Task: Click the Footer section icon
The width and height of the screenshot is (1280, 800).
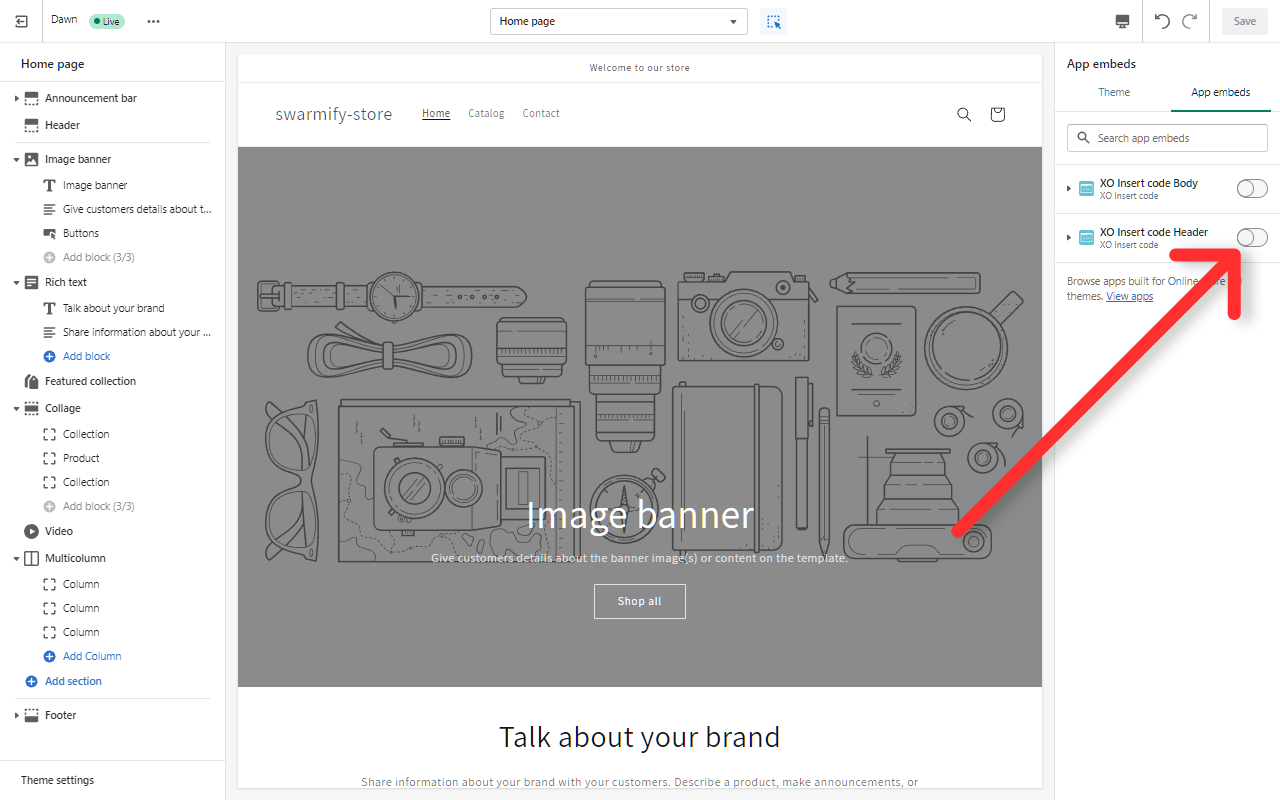Action: coord(31,715)
